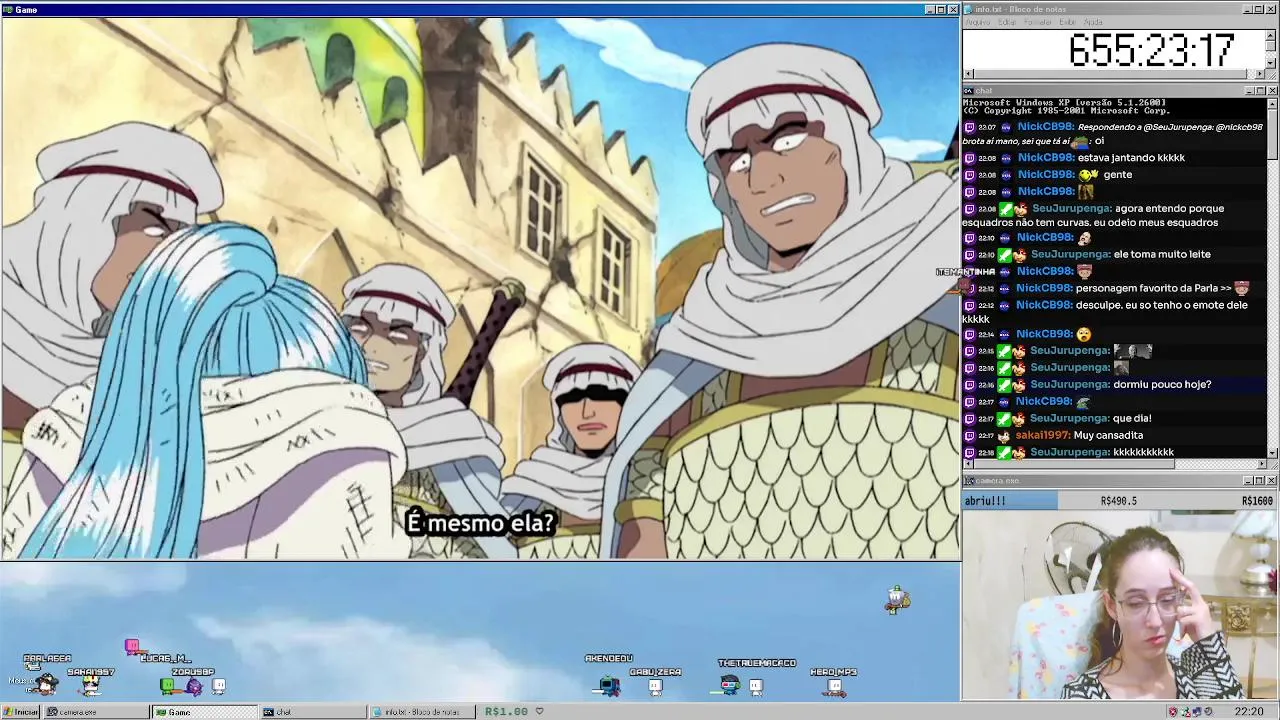Click the left arrow of the notepad horizontal scrollbar
The width and height of the screenshot is (1280, 720).
pos(968,74)
